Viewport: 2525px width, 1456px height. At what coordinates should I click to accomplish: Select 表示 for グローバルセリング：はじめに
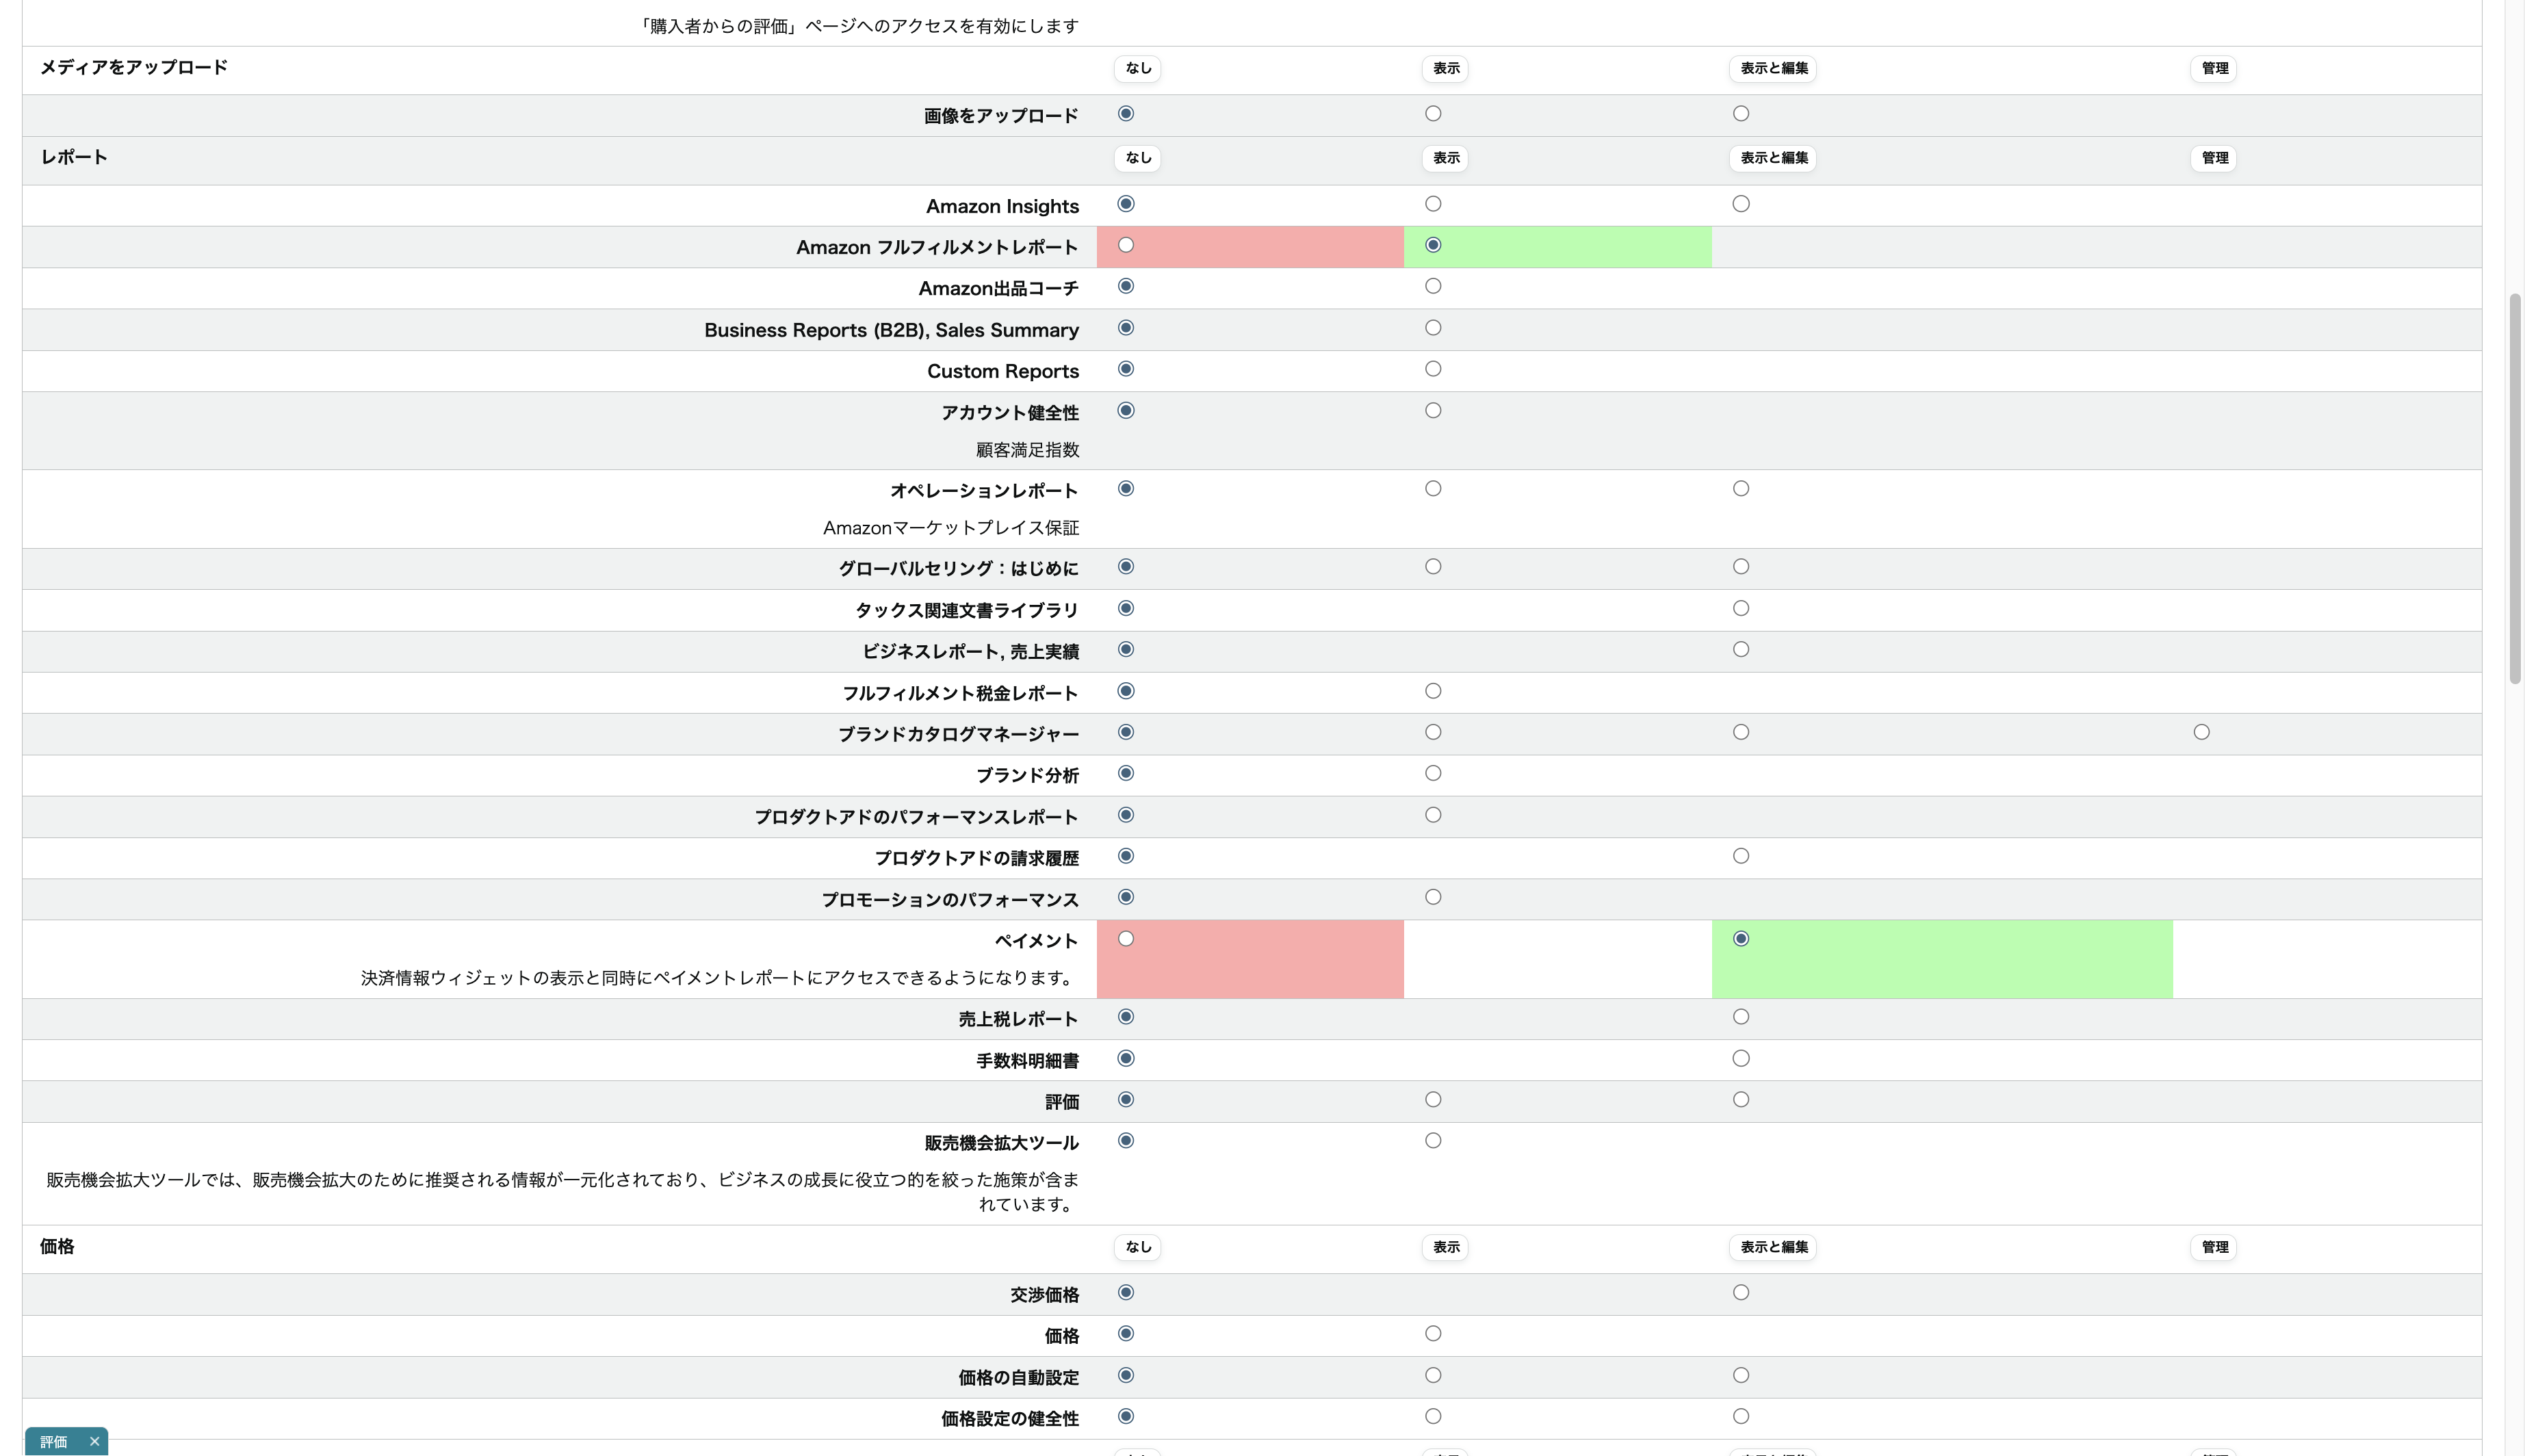pyautogui.click(x=1433, y=566)
